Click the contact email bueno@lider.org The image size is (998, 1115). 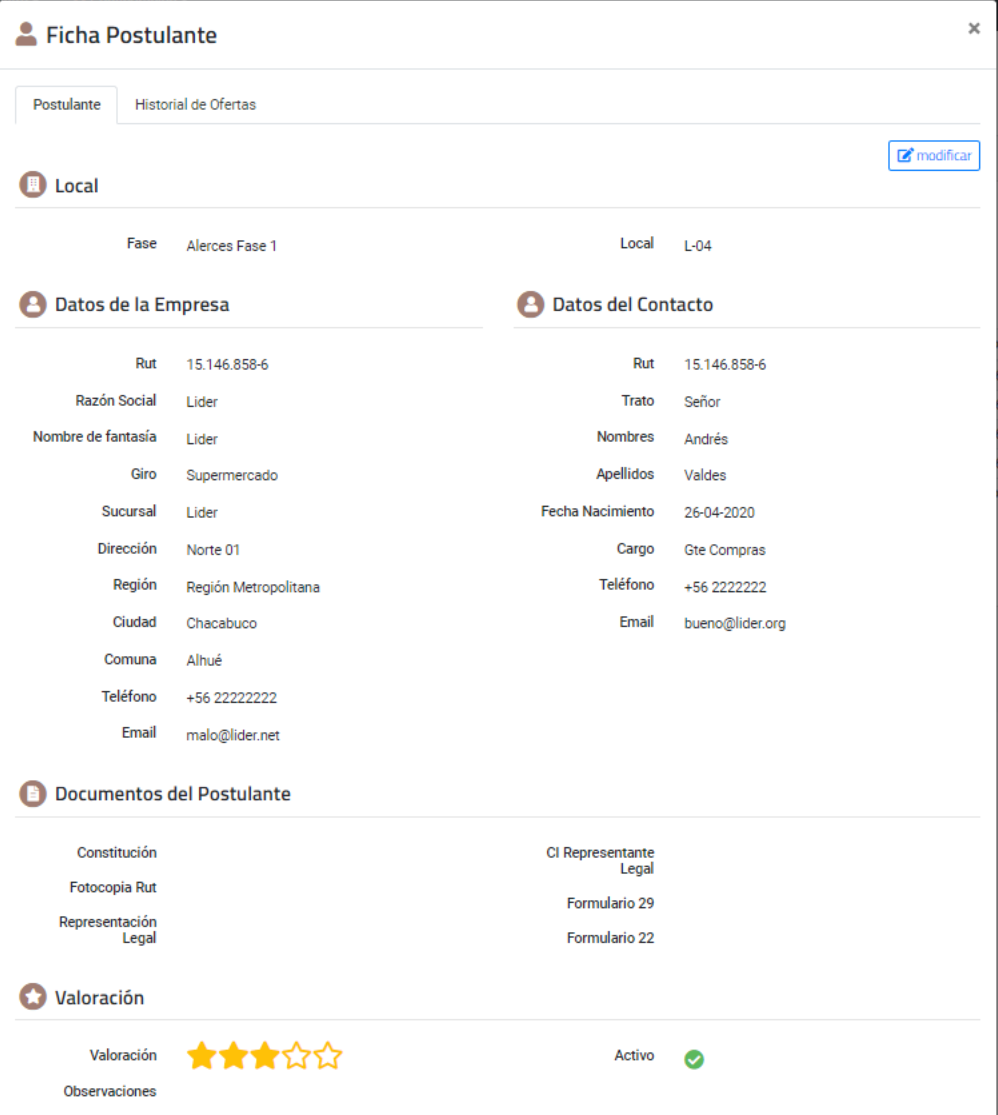point(735,624)
